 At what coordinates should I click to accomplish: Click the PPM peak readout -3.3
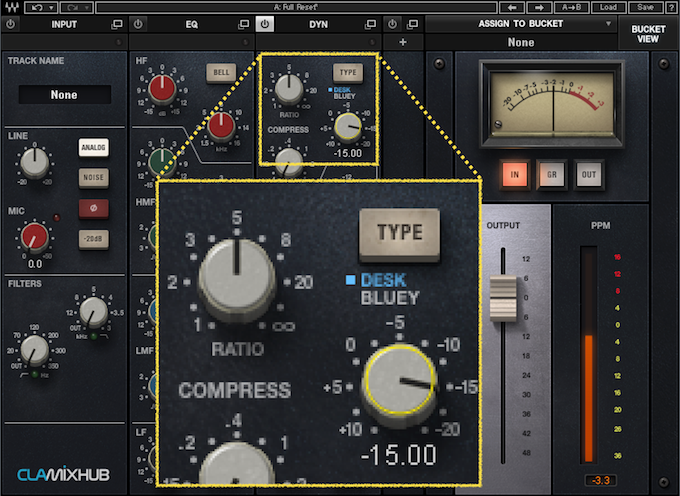(x=601, y=480)
